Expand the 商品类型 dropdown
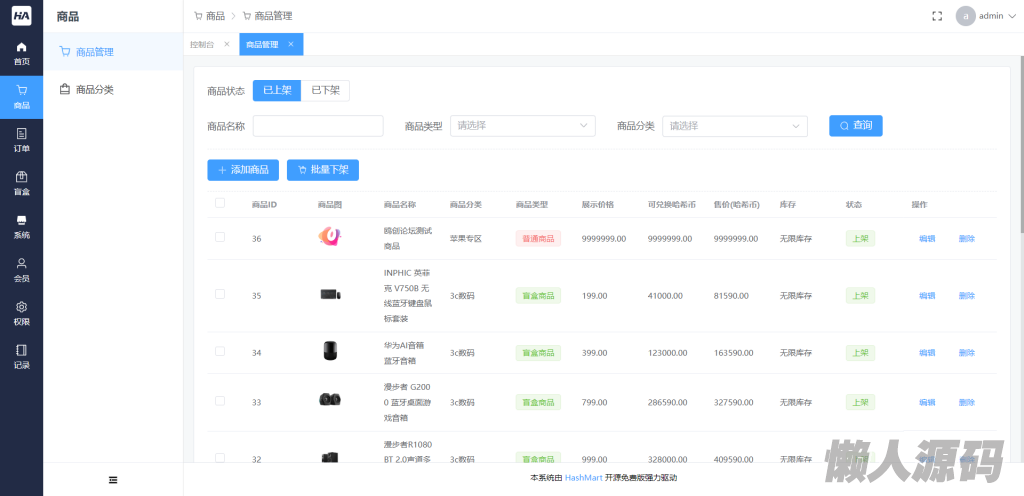 522,126
